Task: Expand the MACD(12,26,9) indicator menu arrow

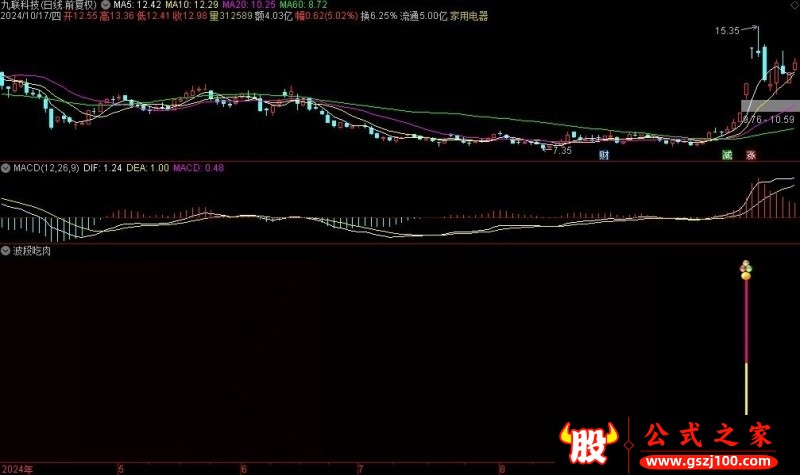Action: pos(6,168)
